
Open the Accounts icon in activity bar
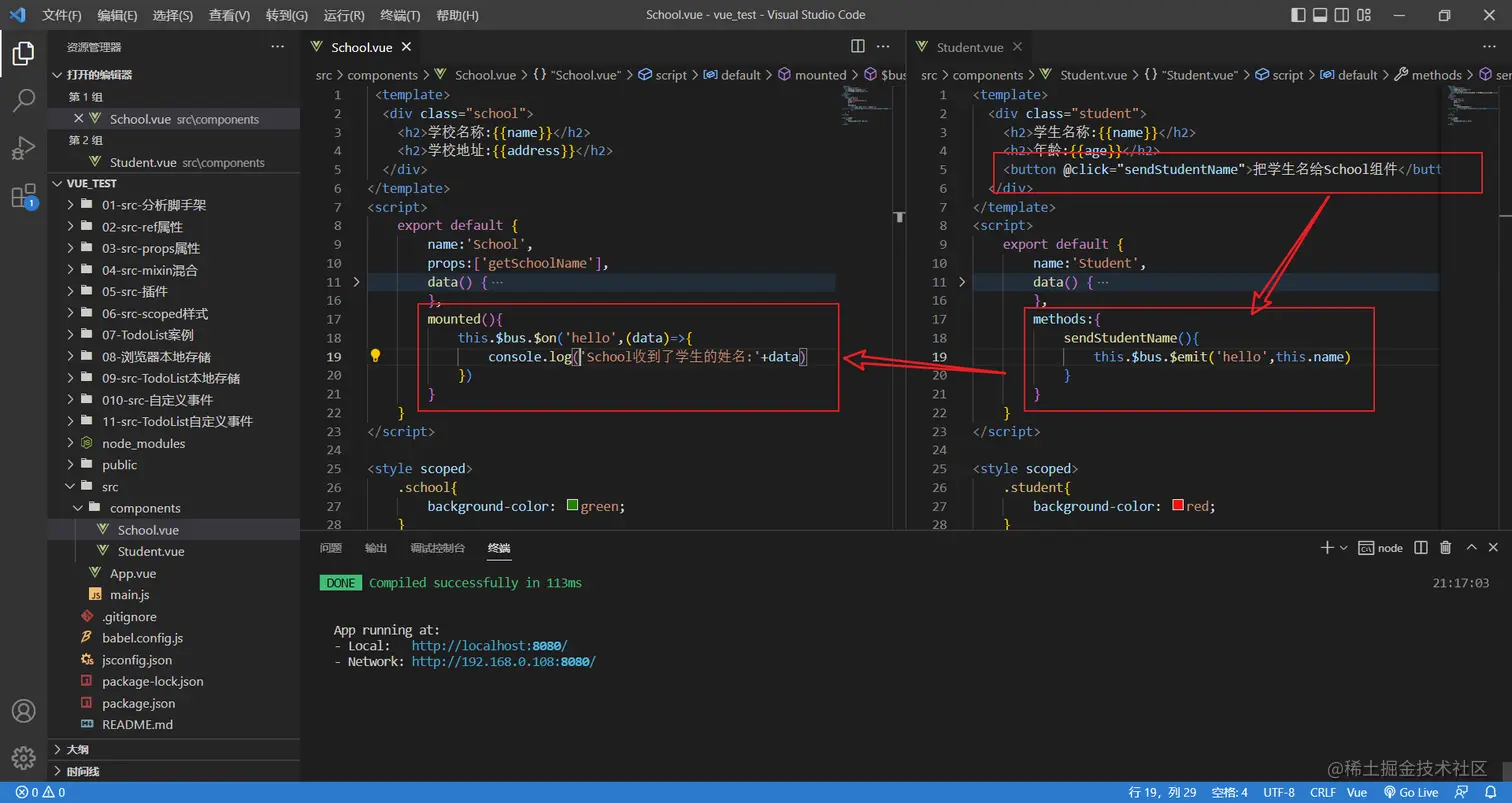pos(23,711)
